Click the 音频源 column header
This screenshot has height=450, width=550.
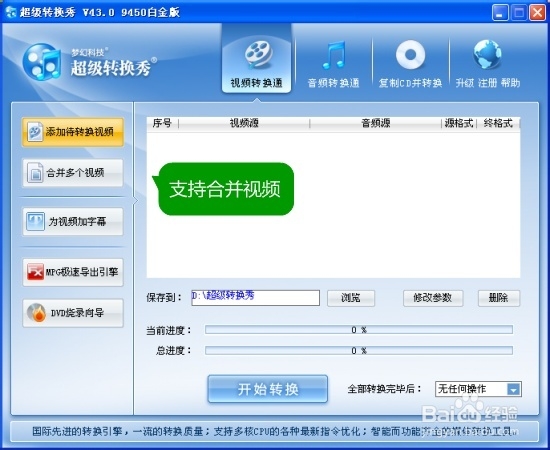coord(376,123)
